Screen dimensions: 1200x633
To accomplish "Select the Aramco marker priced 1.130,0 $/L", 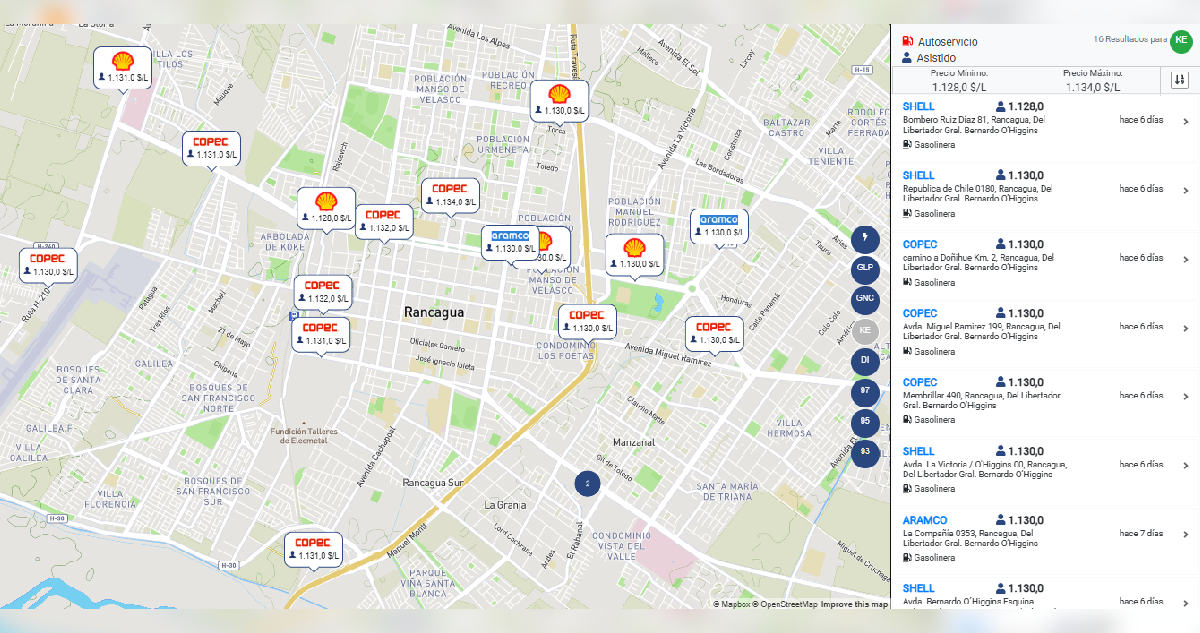I will click(718, 225).
